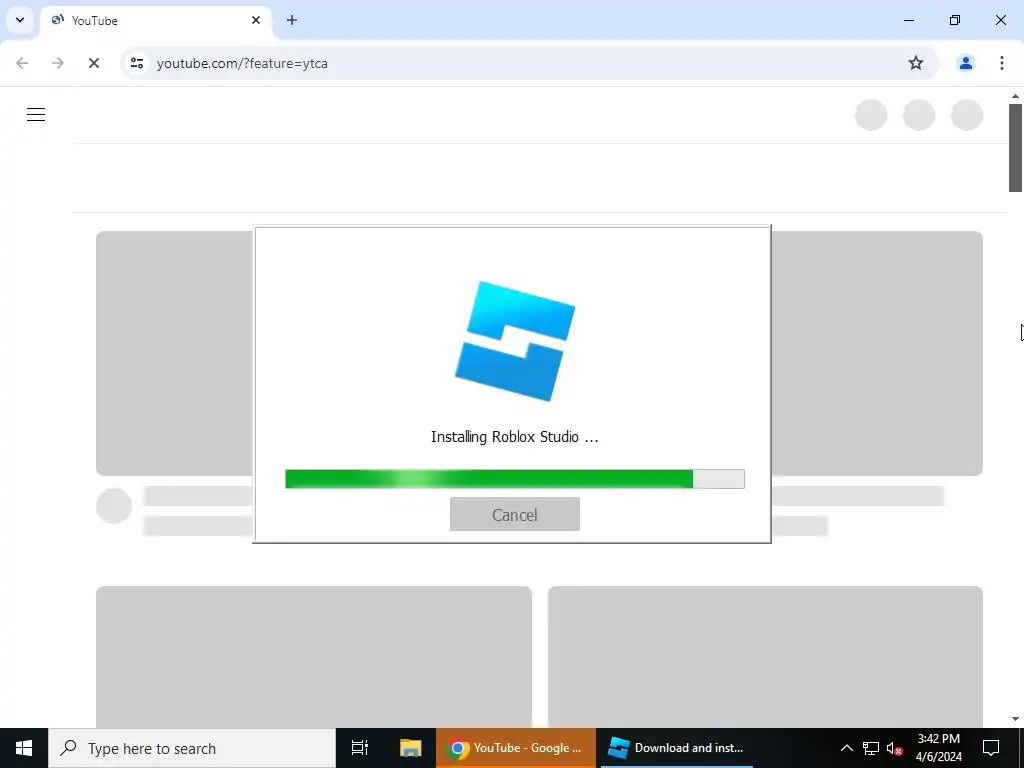Cancel the Roblox Studio installation
Screen dimensions: 1024x768
point(515,515)
